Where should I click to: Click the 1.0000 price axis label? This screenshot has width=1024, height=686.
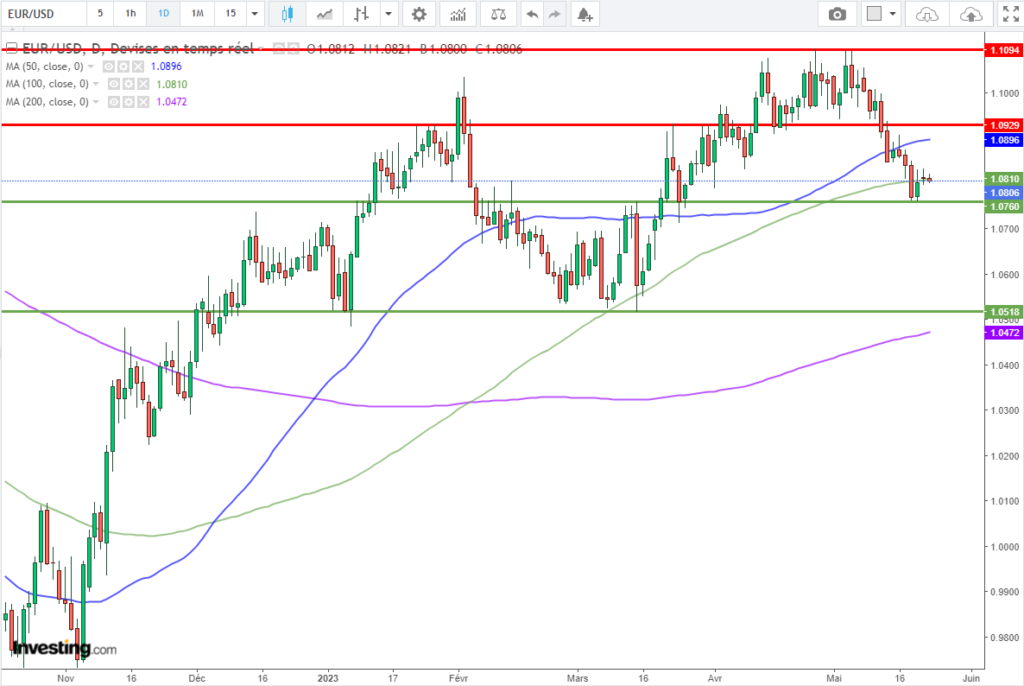click(x=1004, y=547)
